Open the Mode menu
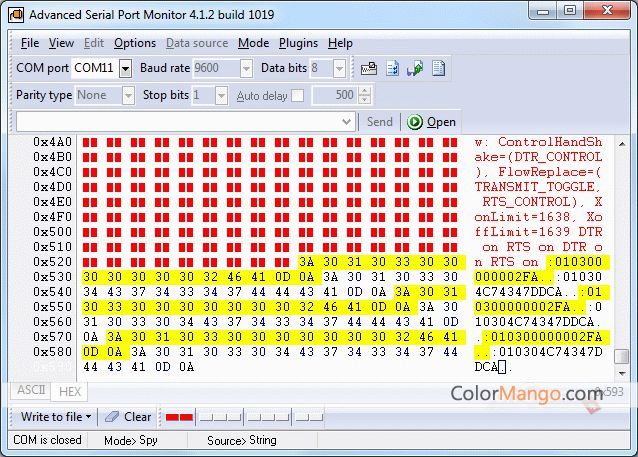Image resolution: width=638 pixels, height=457 pixels. coord(253,43)
